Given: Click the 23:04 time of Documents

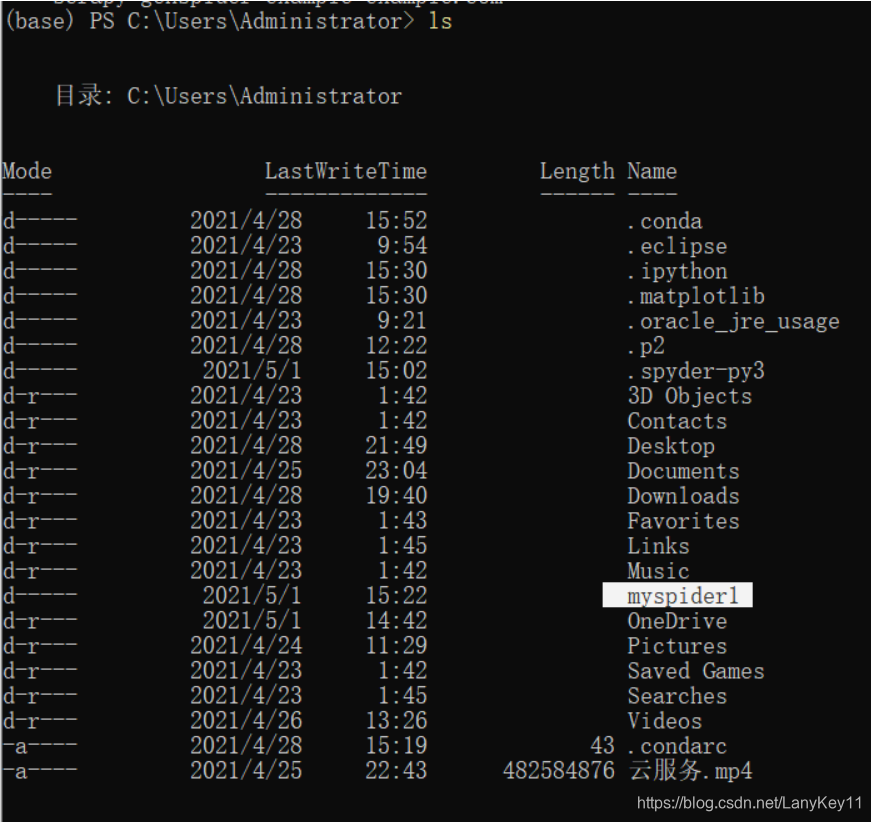Looking at the screenshot, I should [x=396, y=471].
